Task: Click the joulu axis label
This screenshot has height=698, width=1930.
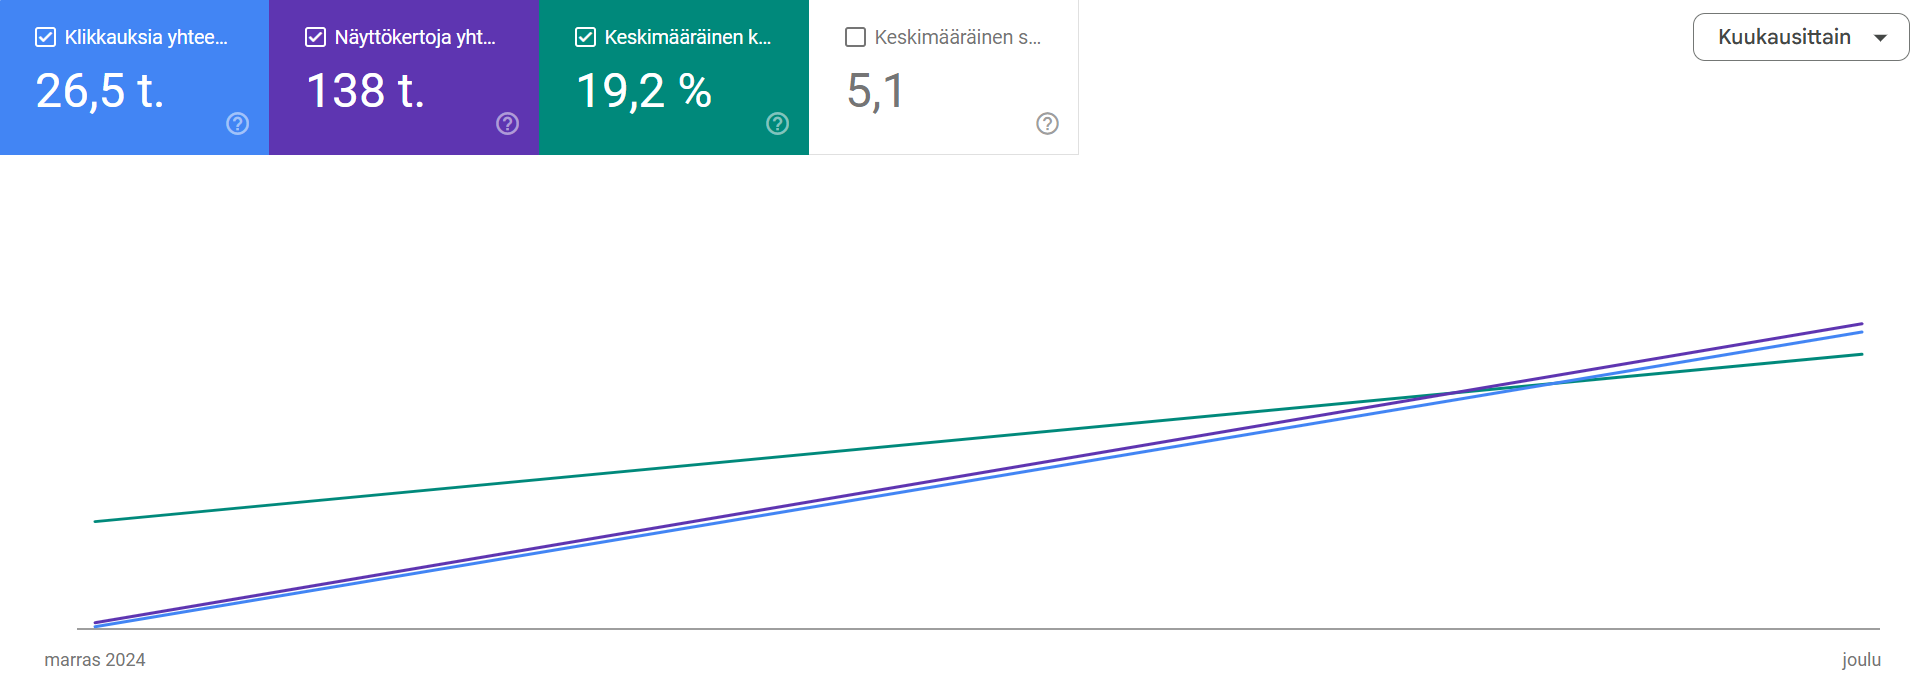Action: 1861,660
